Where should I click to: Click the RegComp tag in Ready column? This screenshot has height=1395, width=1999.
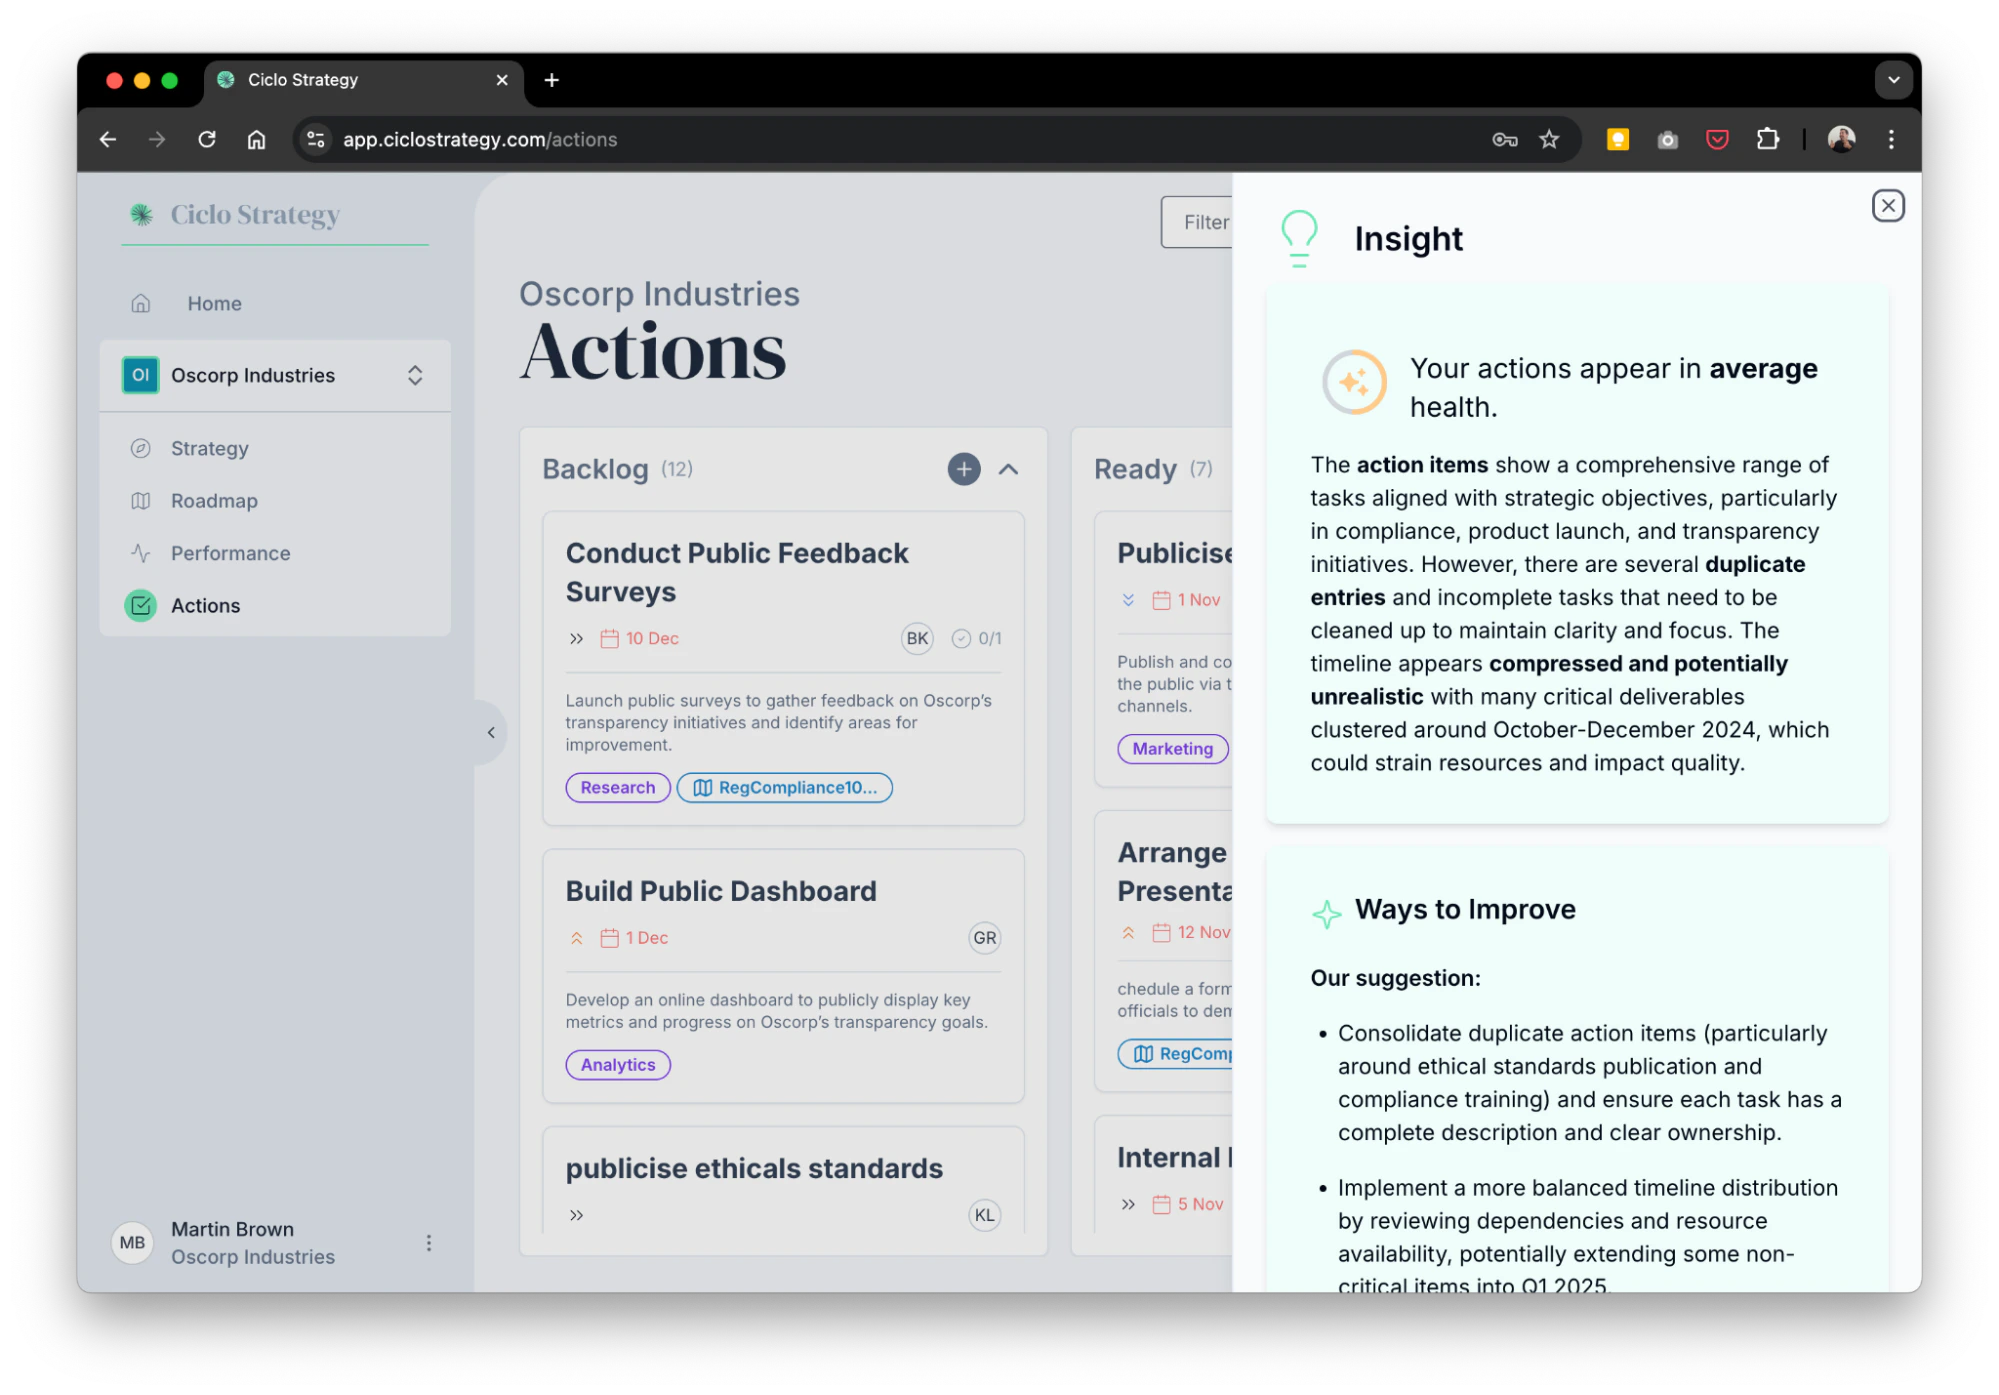click(1175, 1054)
